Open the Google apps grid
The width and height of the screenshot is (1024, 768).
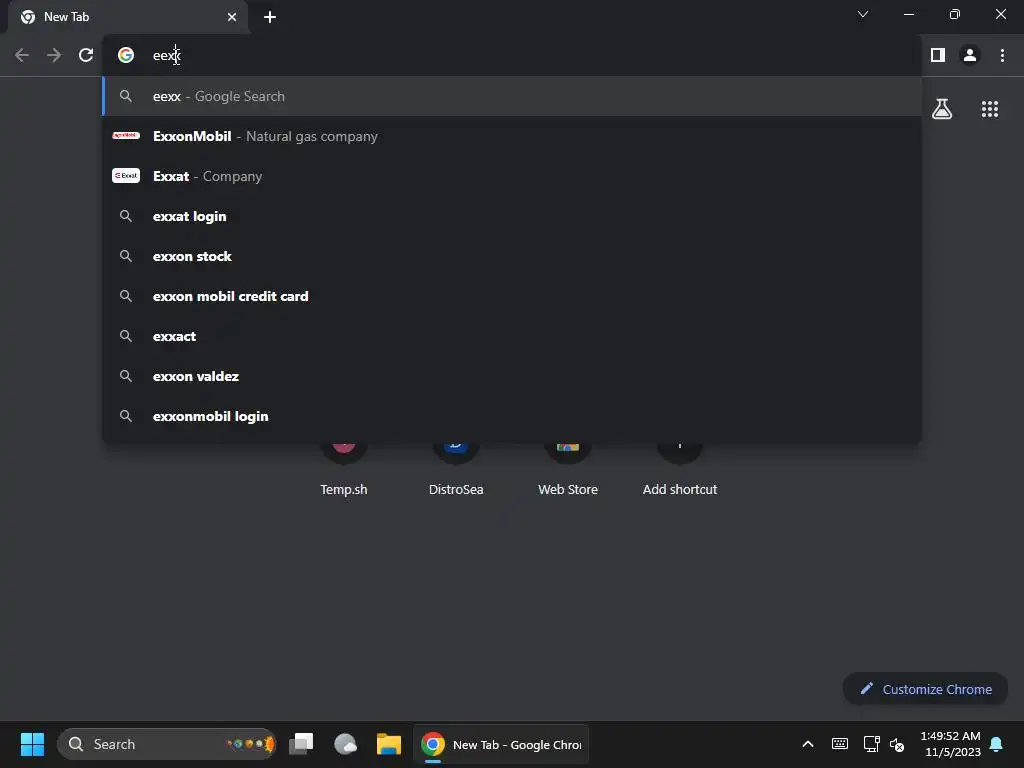point(990,109)
